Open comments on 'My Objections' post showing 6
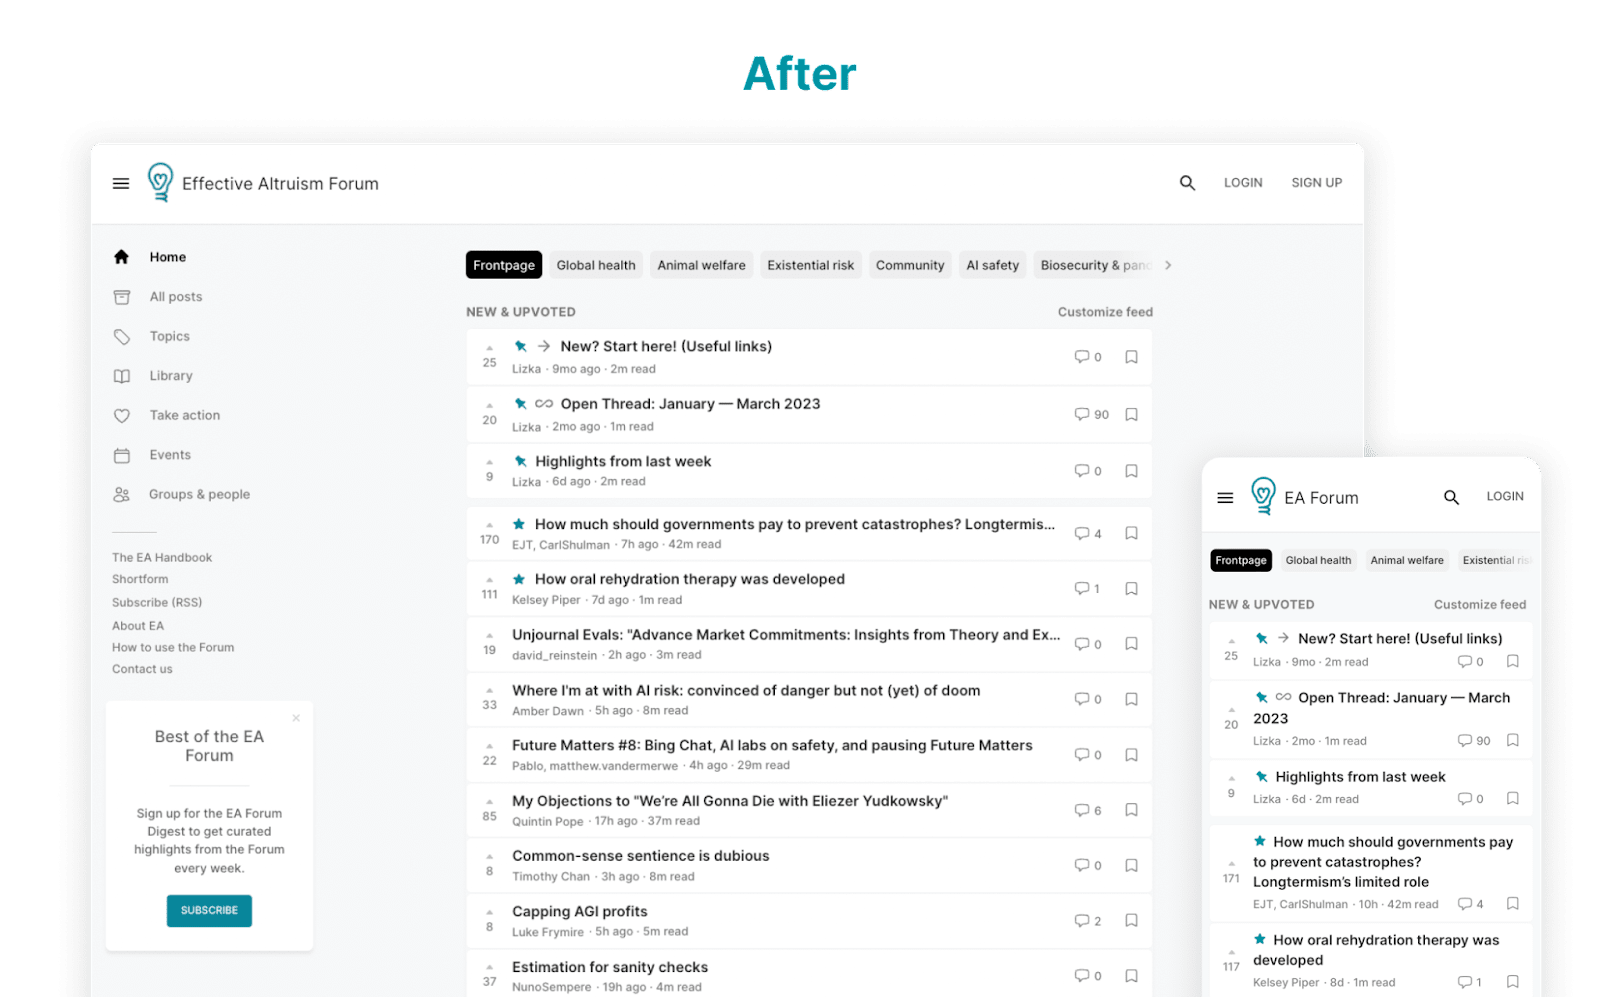This screenshot has width=1600, height=997. pyautogui.click(x=1088, y=810)
